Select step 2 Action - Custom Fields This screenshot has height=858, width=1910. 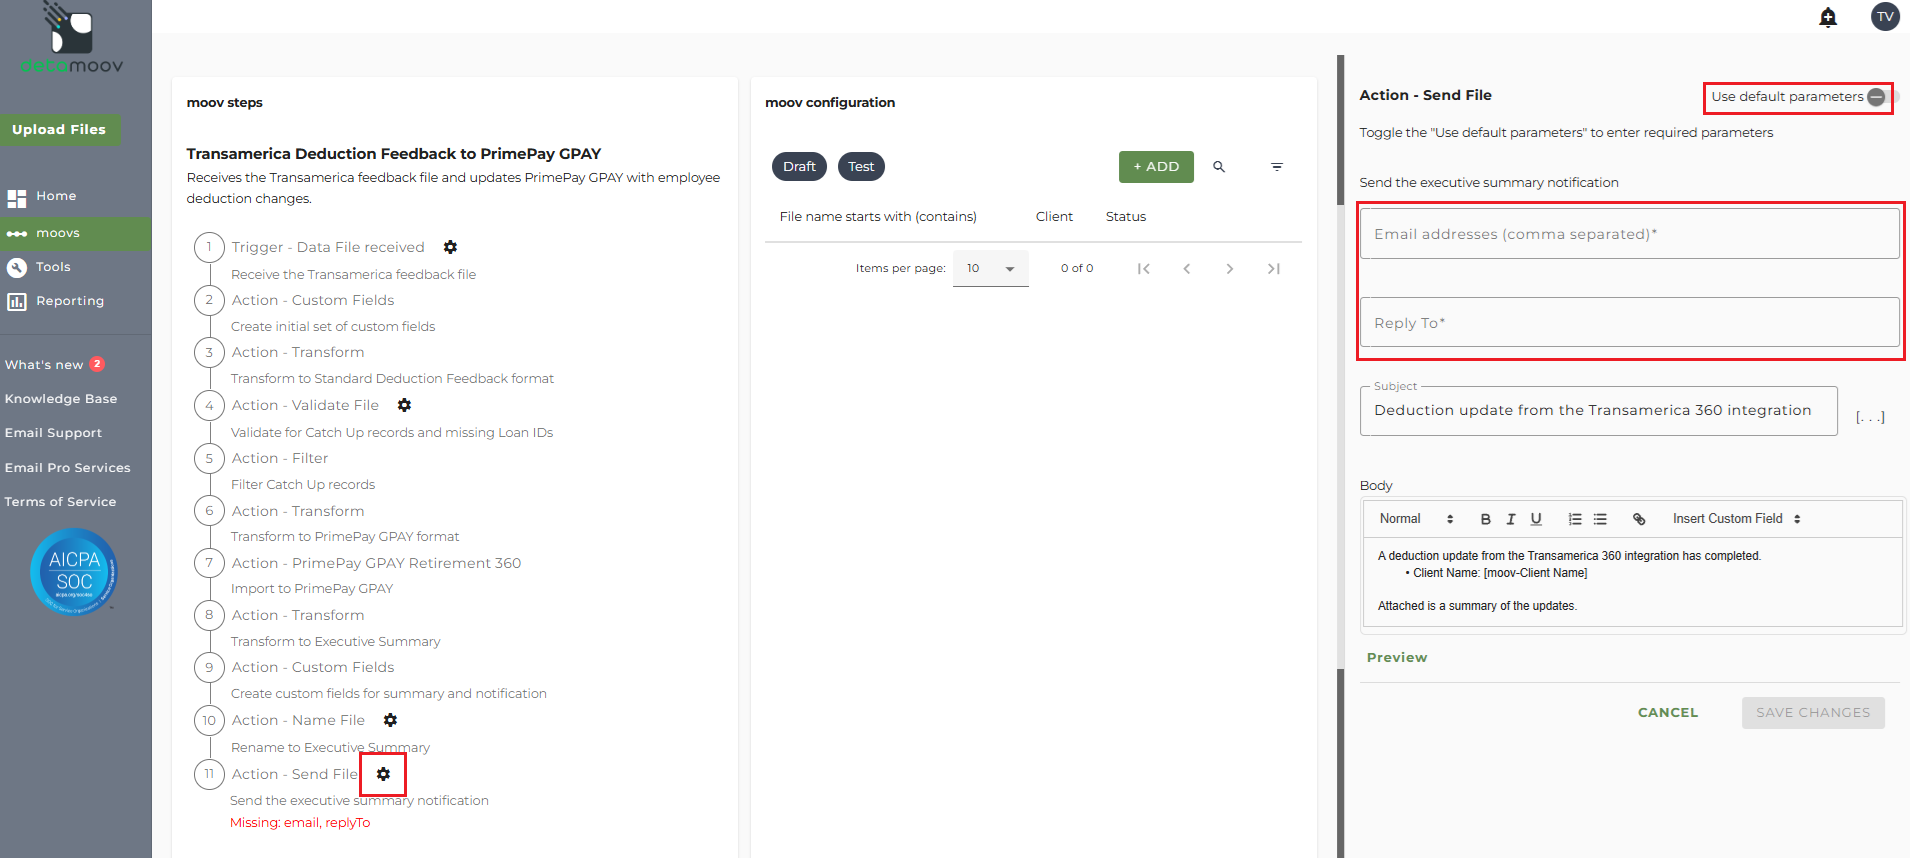(x=313, y=300)
